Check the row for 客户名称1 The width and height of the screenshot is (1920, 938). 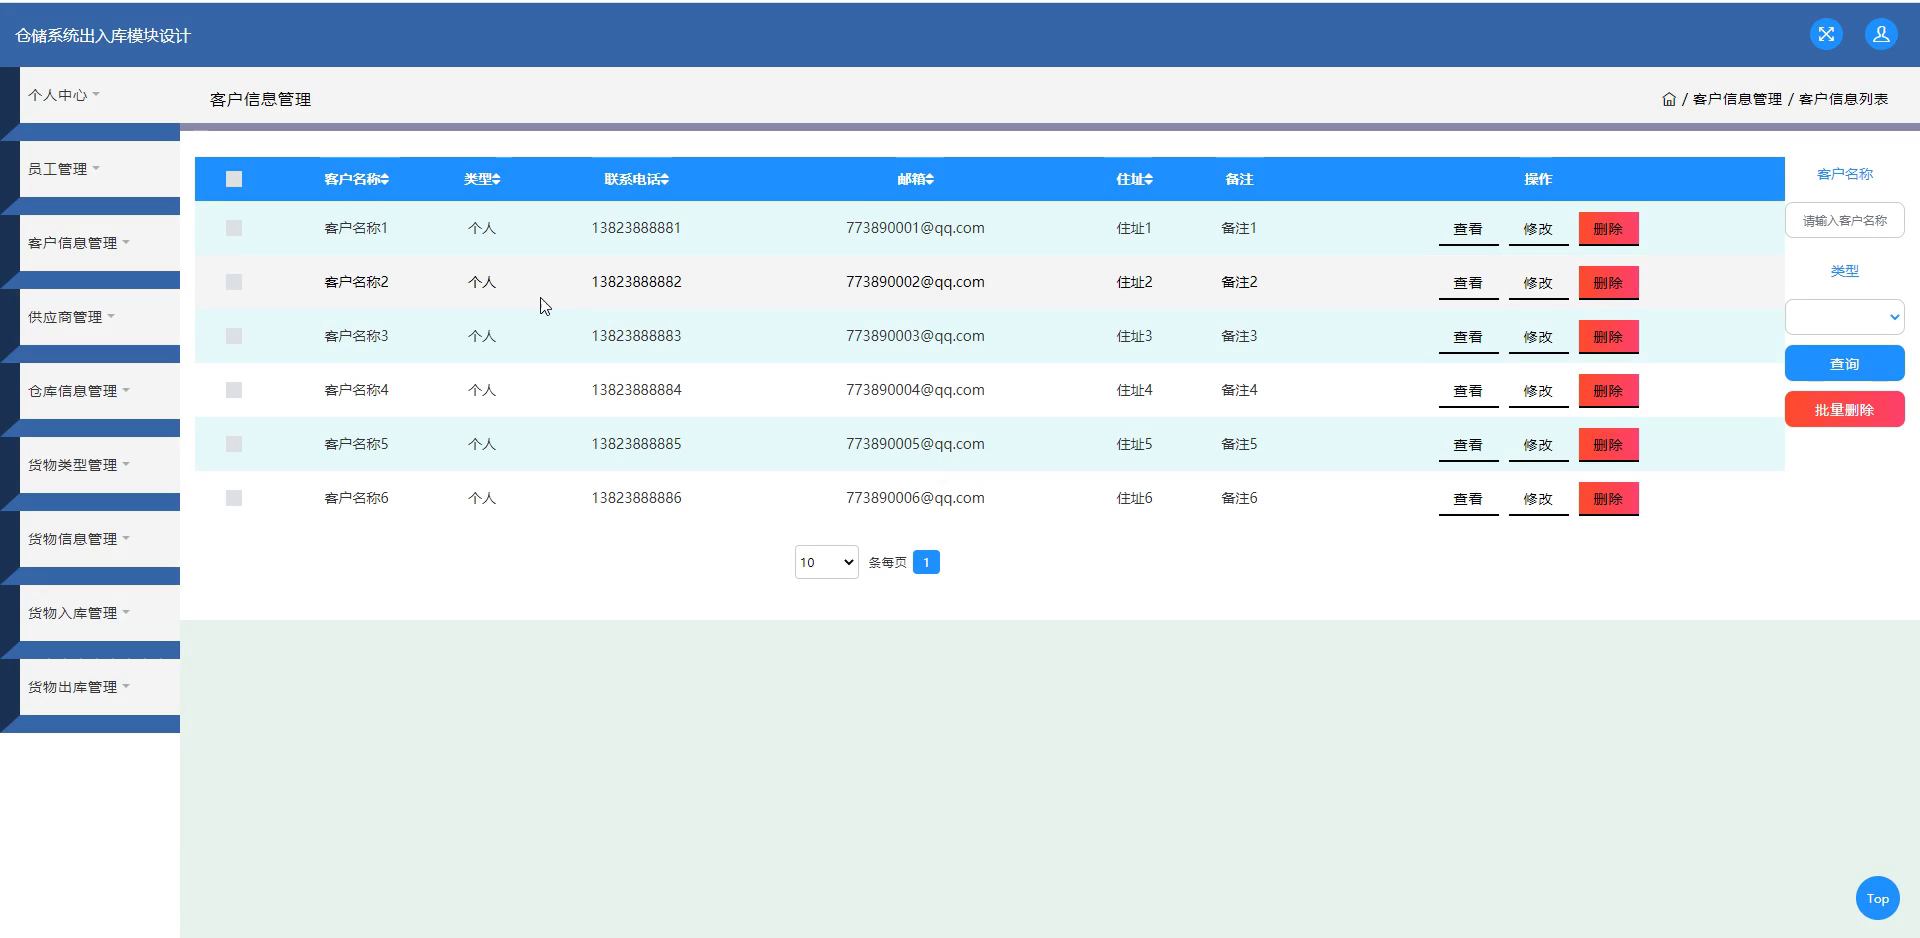click(x=234, y=228)
